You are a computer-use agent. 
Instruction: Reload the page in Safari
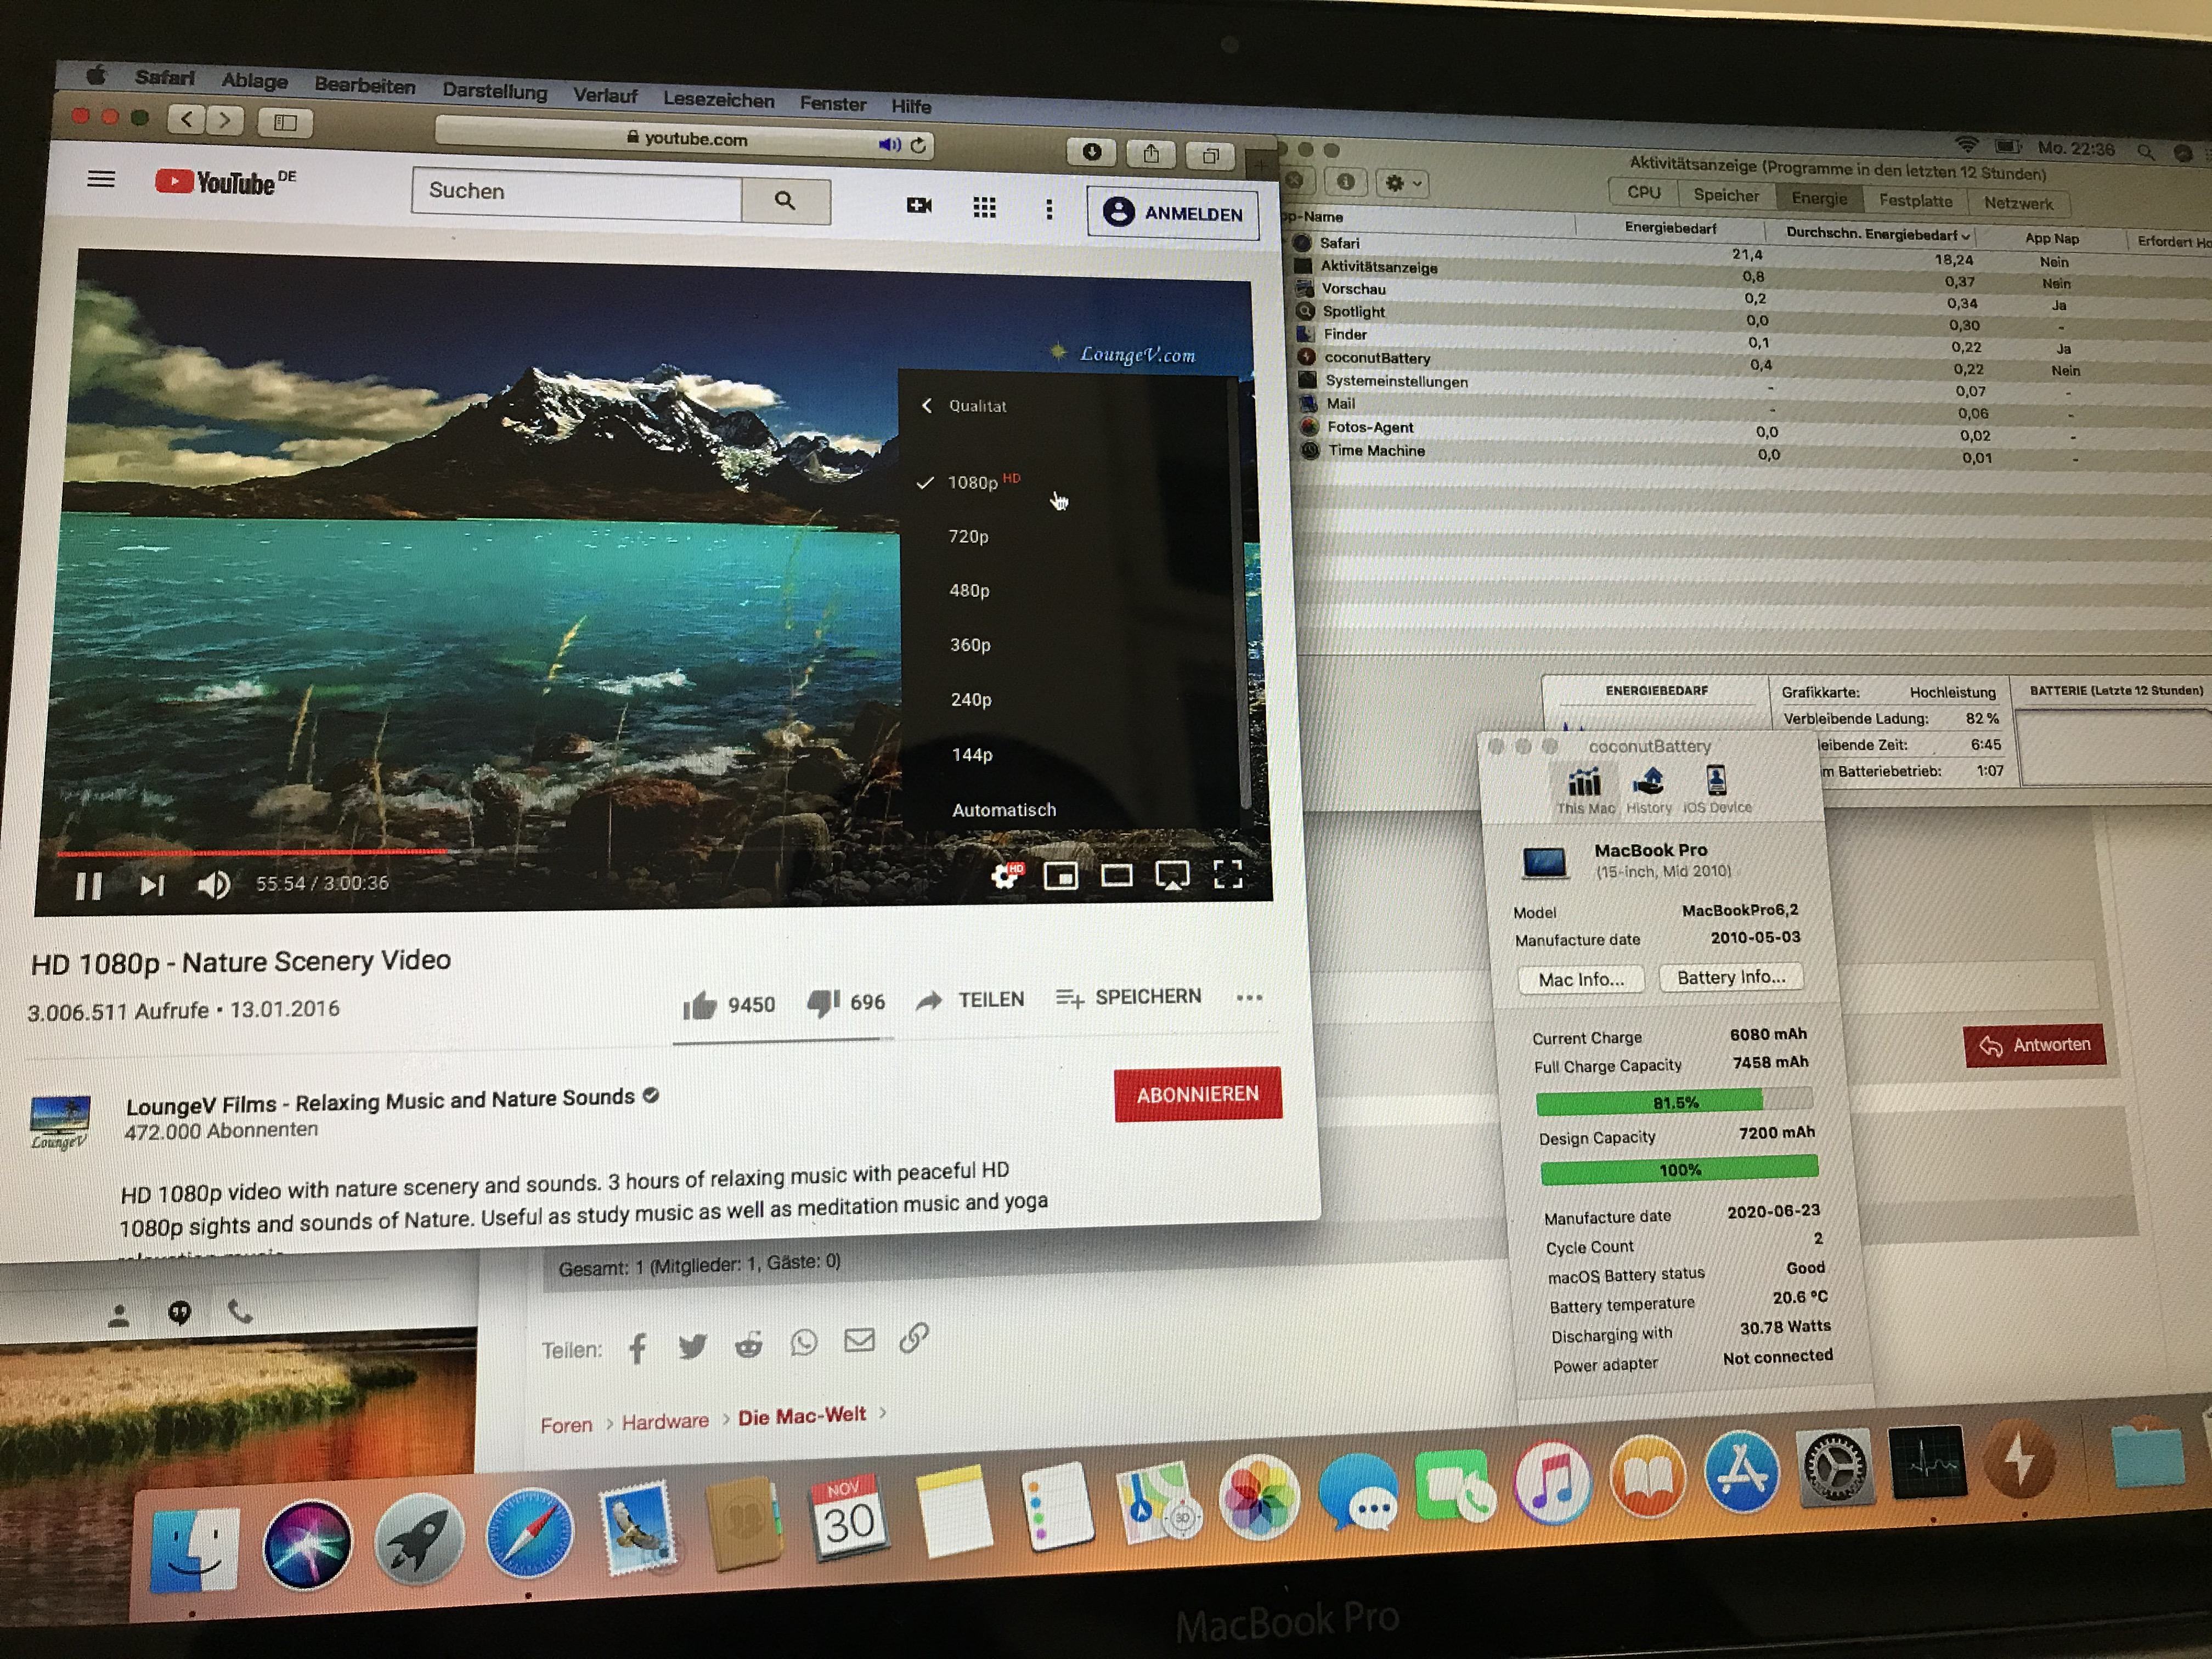point(918,145)
